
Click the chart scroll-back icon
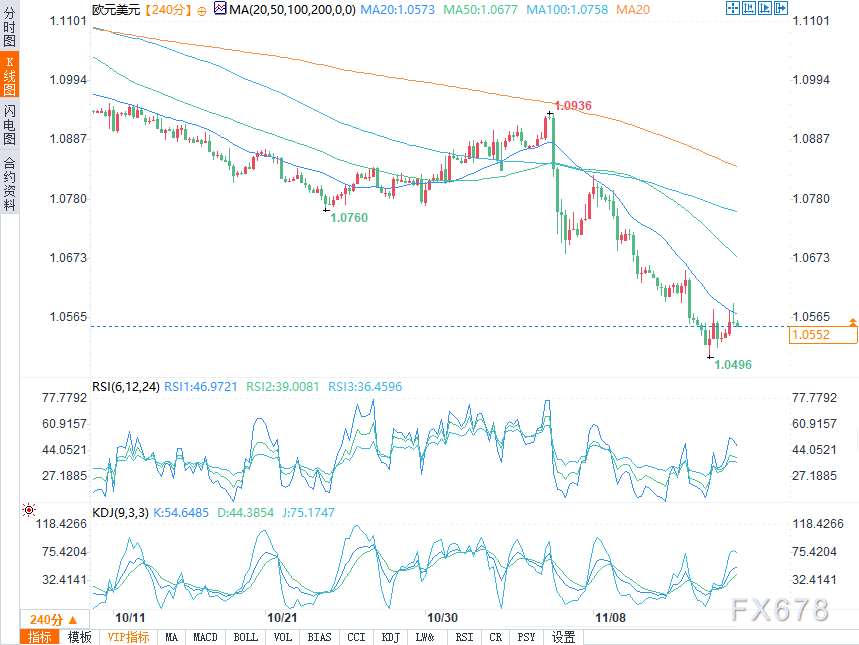[x=749, y=8]
